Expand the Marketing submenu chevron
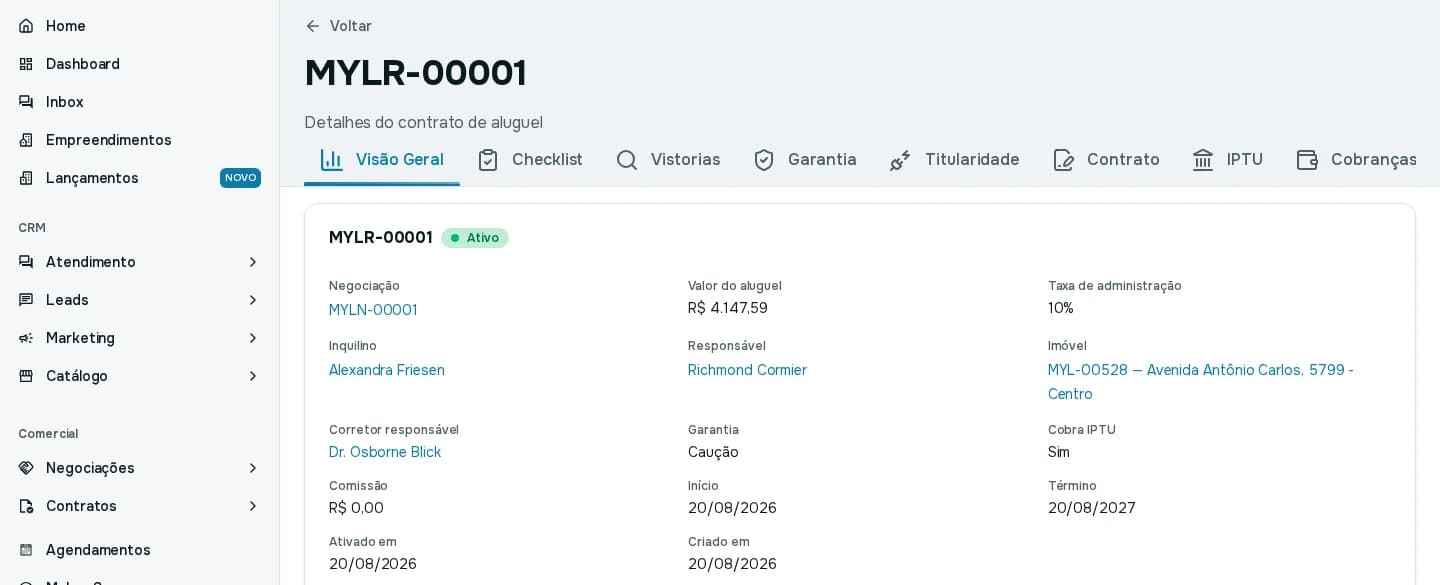This screenshot has width=1440, height=585. pos(253,338)
